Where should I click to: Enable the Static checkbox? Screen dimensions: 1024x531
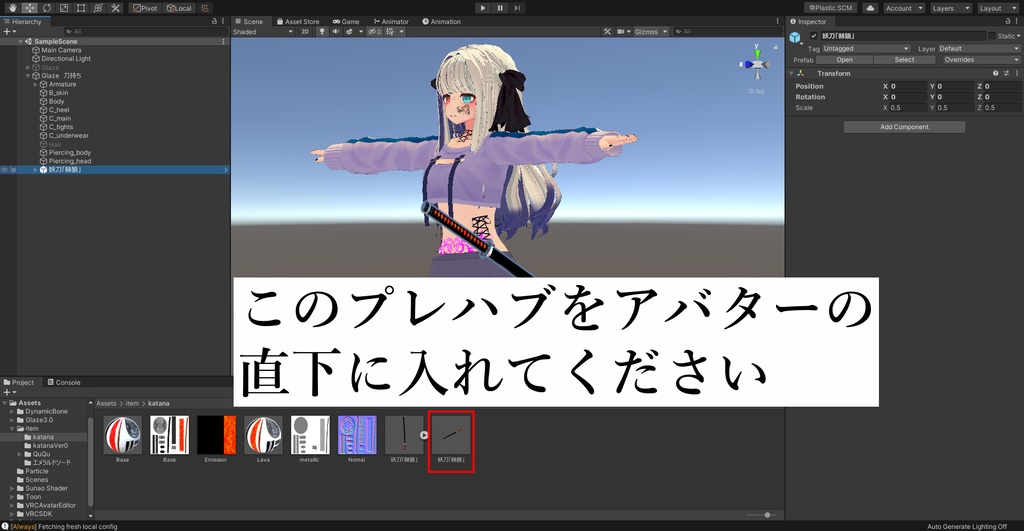(992, 36)
